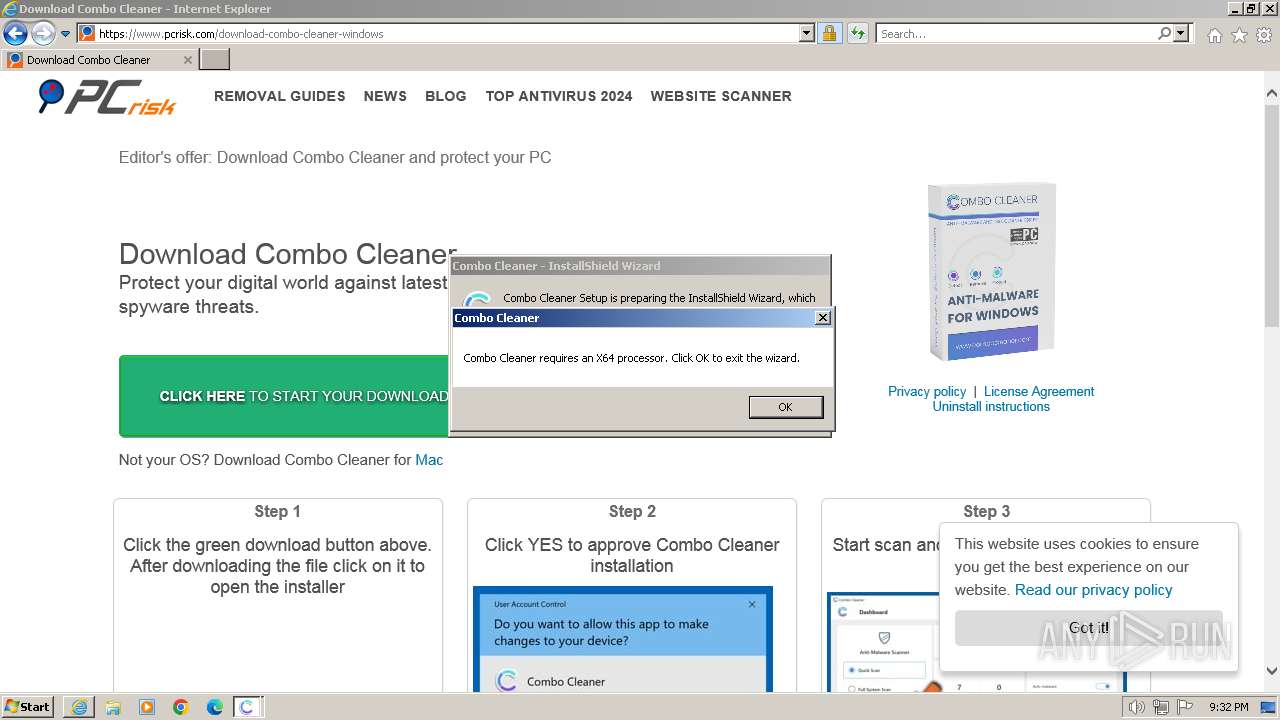Click the refresh page icon
The image size is (1280, 720).
coord(857,33)
